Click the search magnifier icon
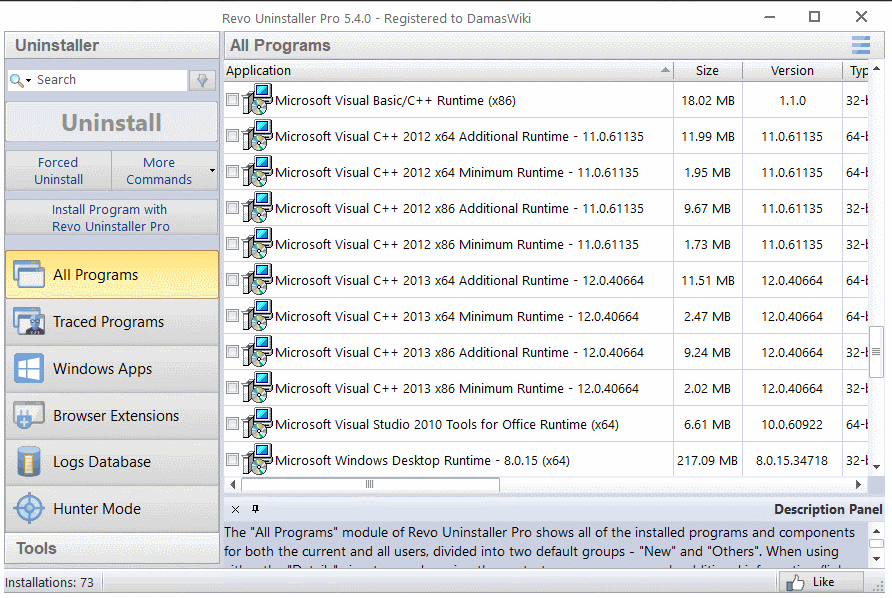This screenshot has height=598, width=892. 16,80
